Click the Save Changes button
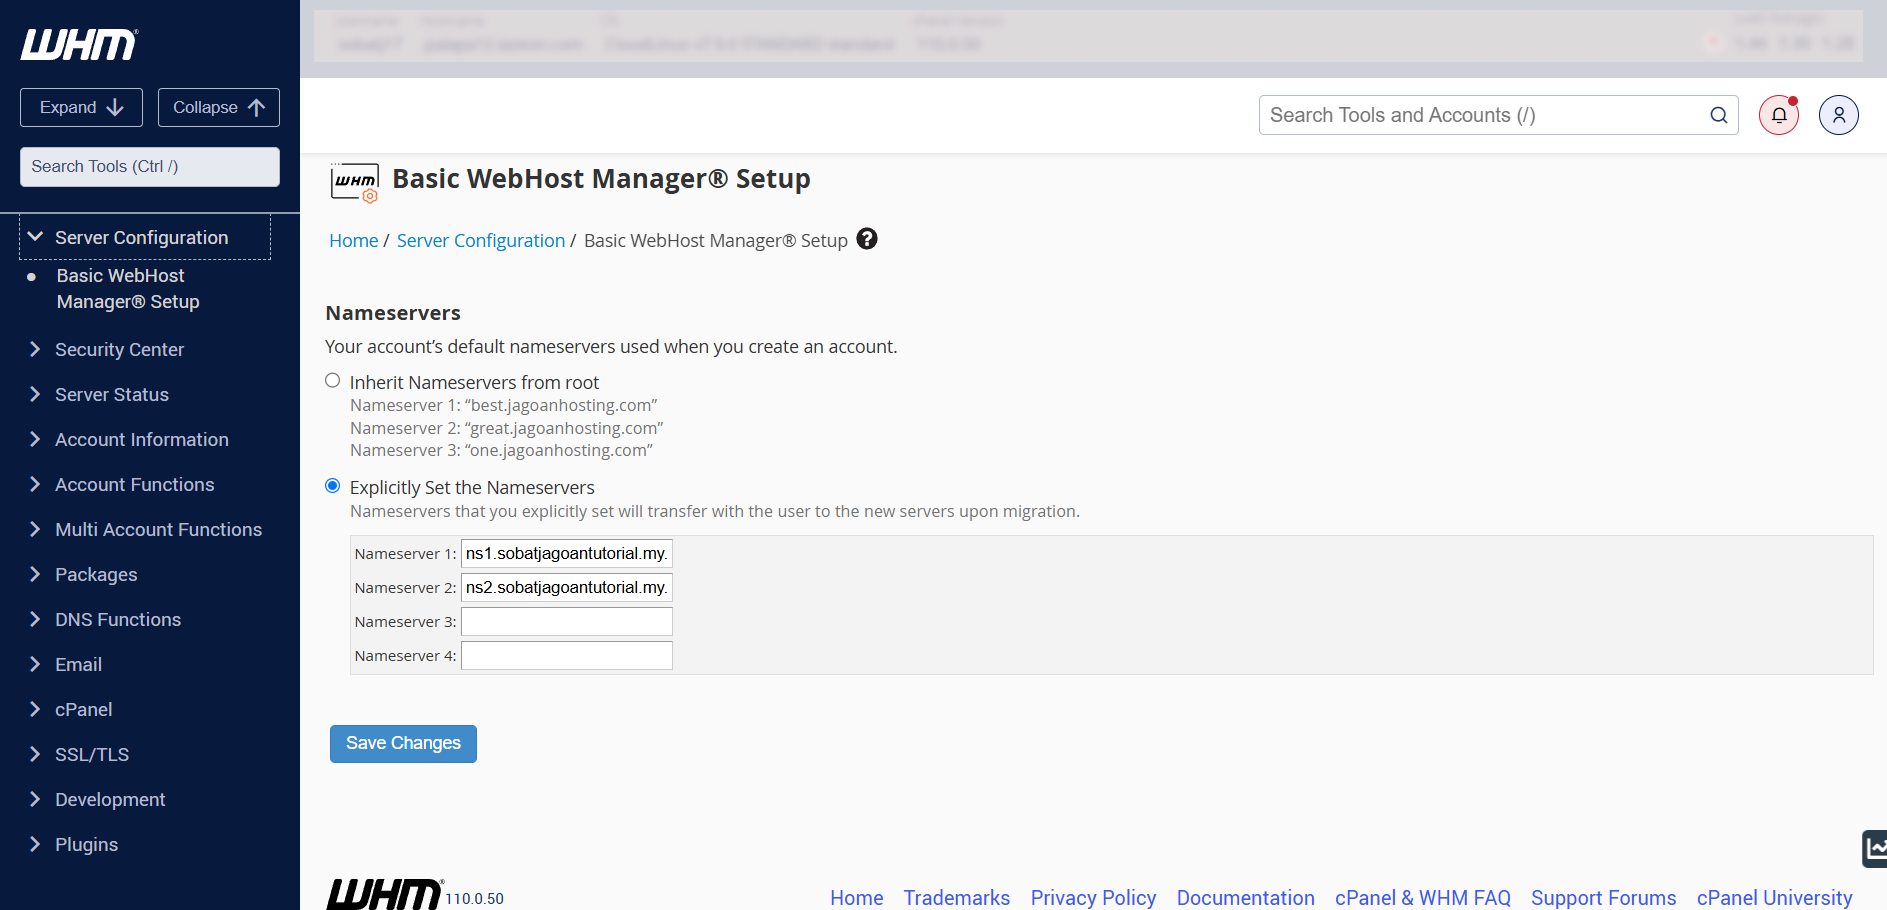This screenshot has width=1887, height=910. click(x=403, y=744)
